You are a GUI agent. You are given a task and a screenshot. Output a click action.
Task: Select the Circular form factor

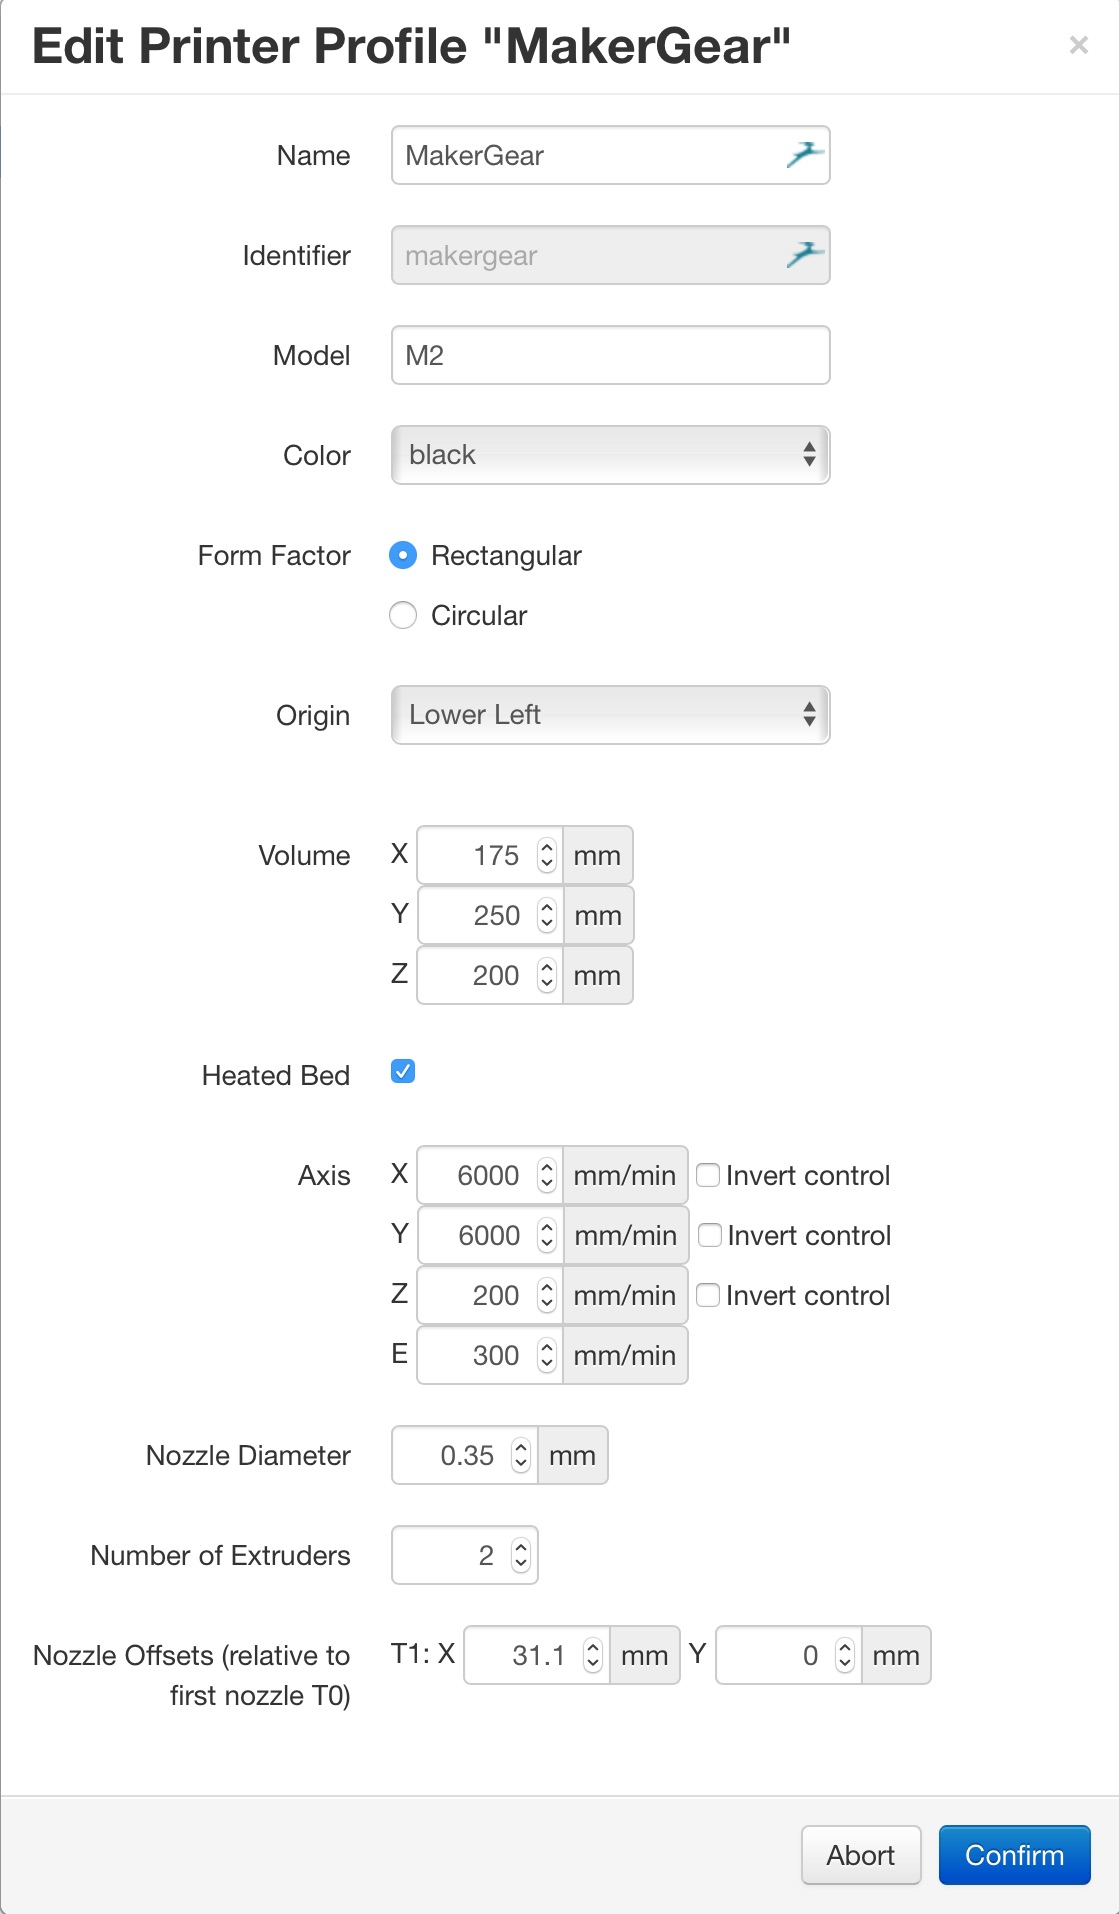(403, 615)
